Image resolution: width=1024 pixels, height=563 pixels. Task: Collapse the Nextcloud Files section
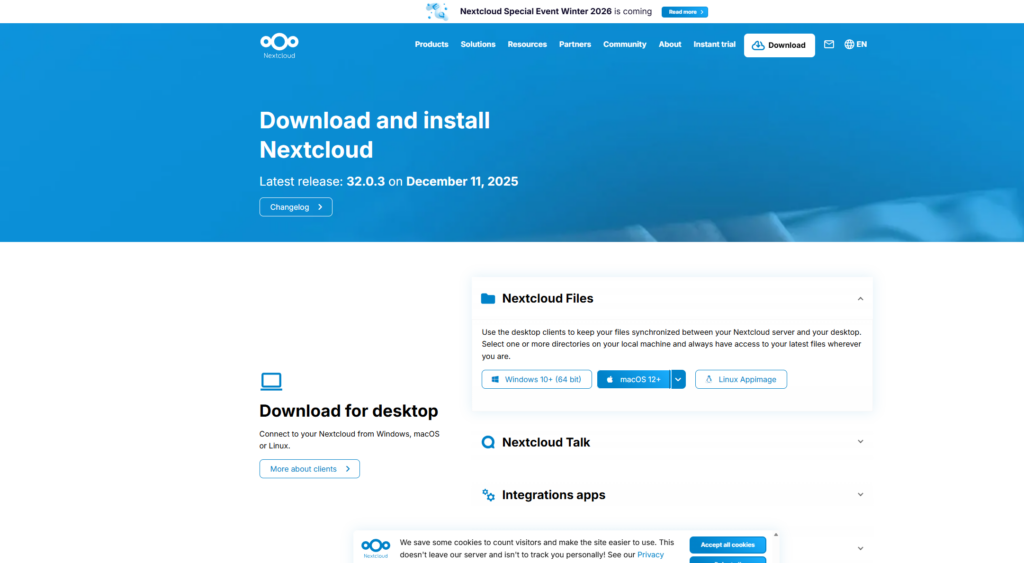click(x=860, y=298)
